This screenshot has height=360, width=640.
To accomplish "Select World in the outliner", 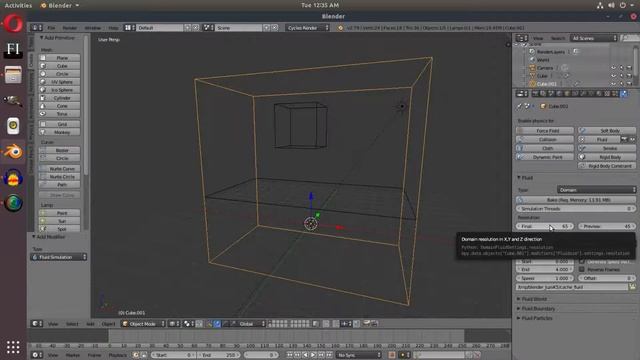I will [543, 60].
